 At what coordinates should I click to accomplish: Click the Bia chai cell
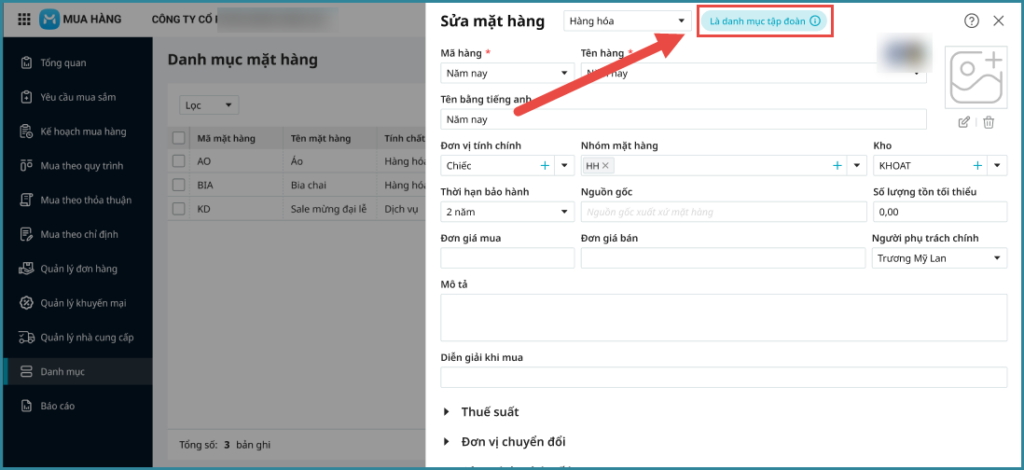(308, 185)
